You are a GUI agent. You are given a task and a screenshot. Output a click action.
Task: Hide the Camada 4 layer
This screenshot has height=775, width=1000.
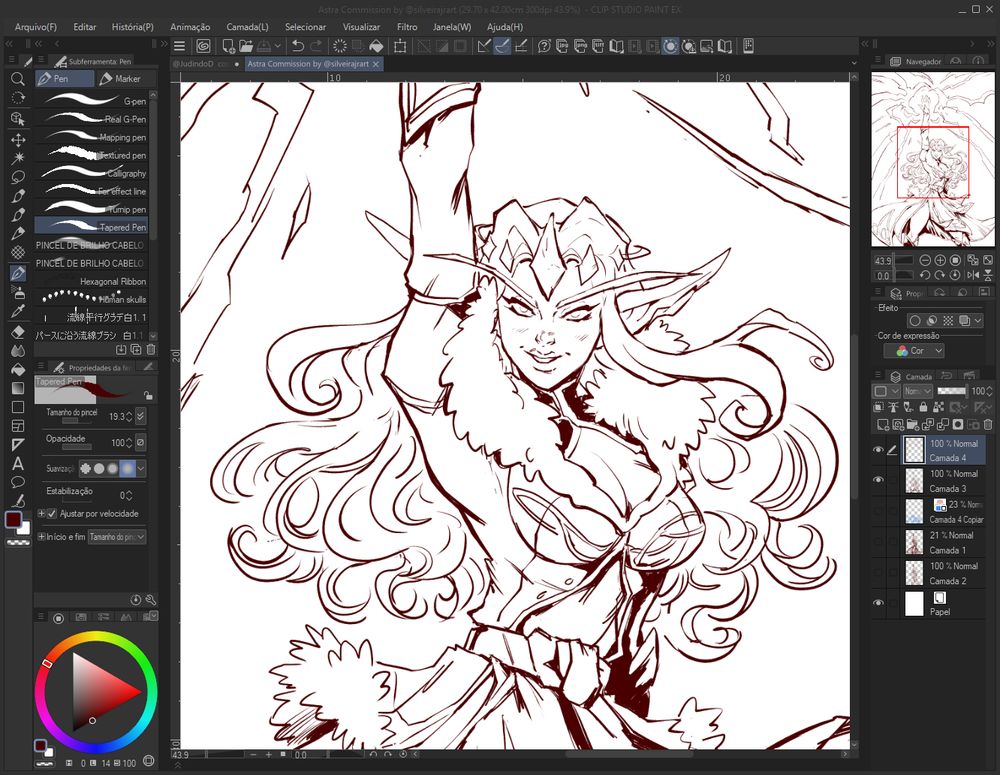tap(878, 450)
